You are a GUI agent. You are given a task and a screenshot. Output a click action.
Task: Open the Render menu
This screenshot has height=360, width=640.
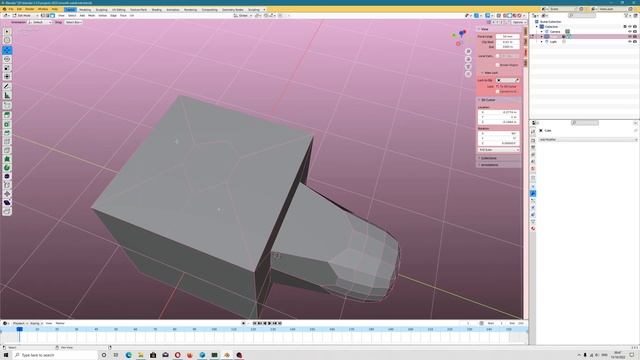pos(30,9)
